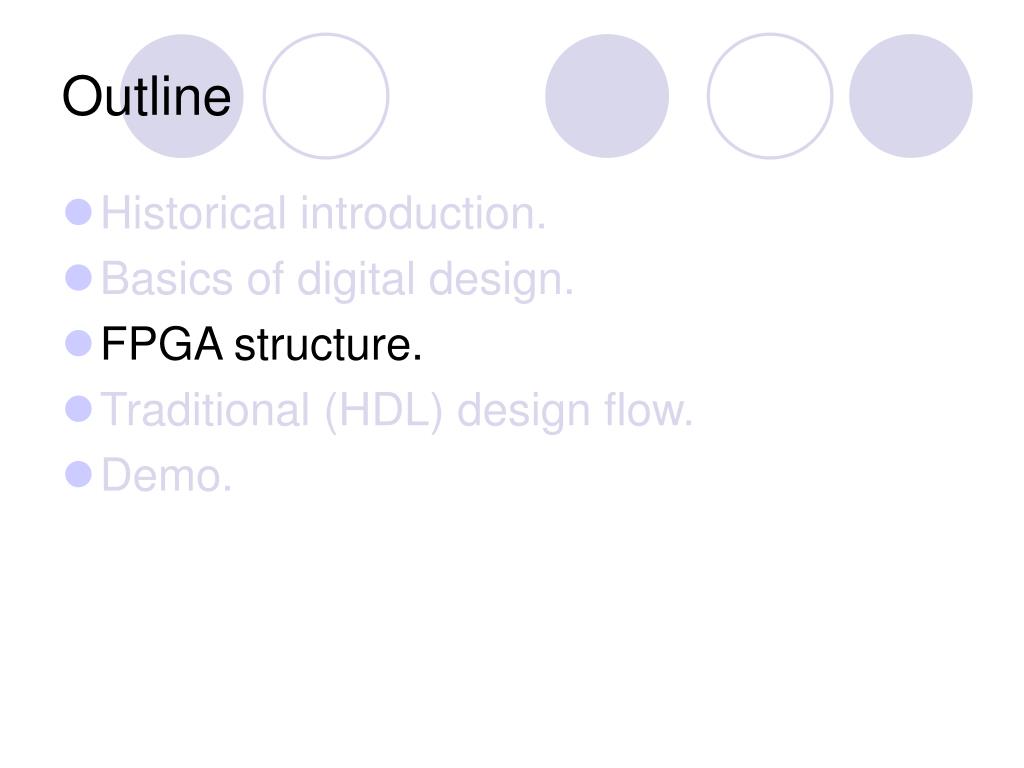Click bullet dot beside Historical introduction
Image resolution: width=1024 pixels, height=768 pixels.
click(78, 212)
